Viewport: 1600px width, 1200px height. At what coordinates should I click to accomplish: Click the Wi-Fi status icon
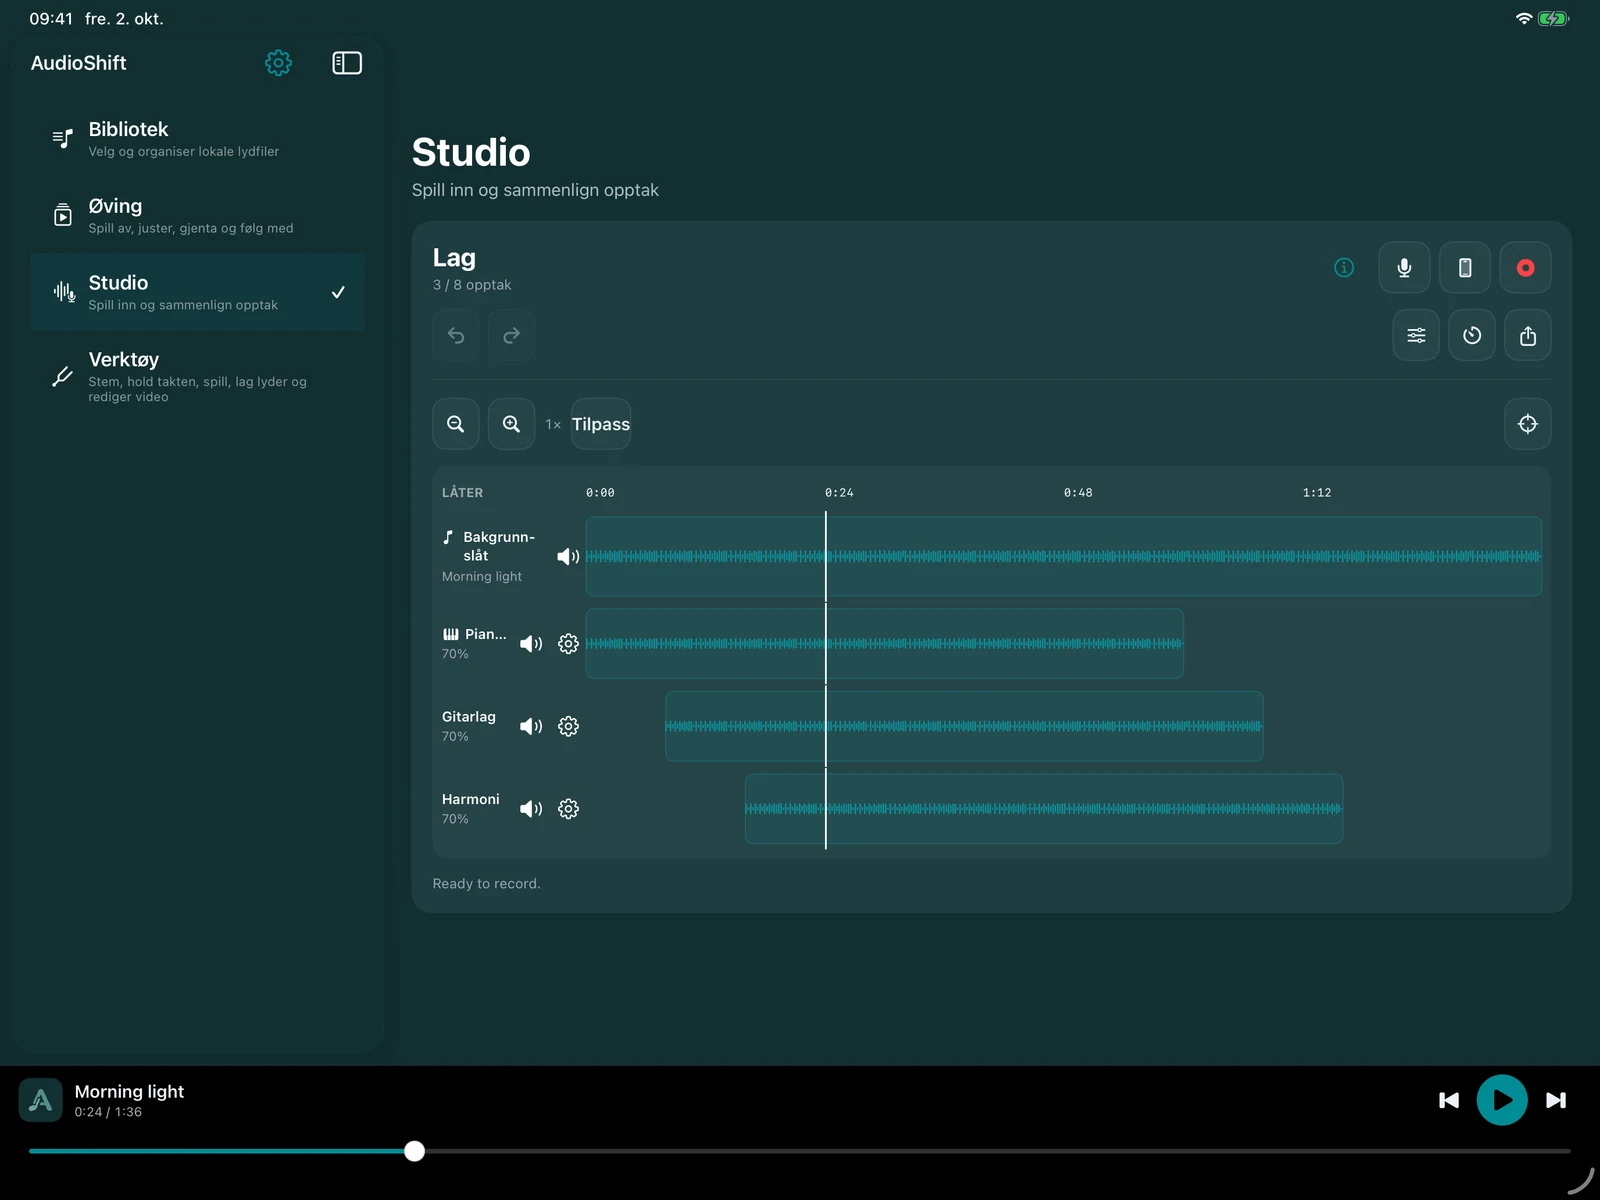click(x=1524, y=18)
